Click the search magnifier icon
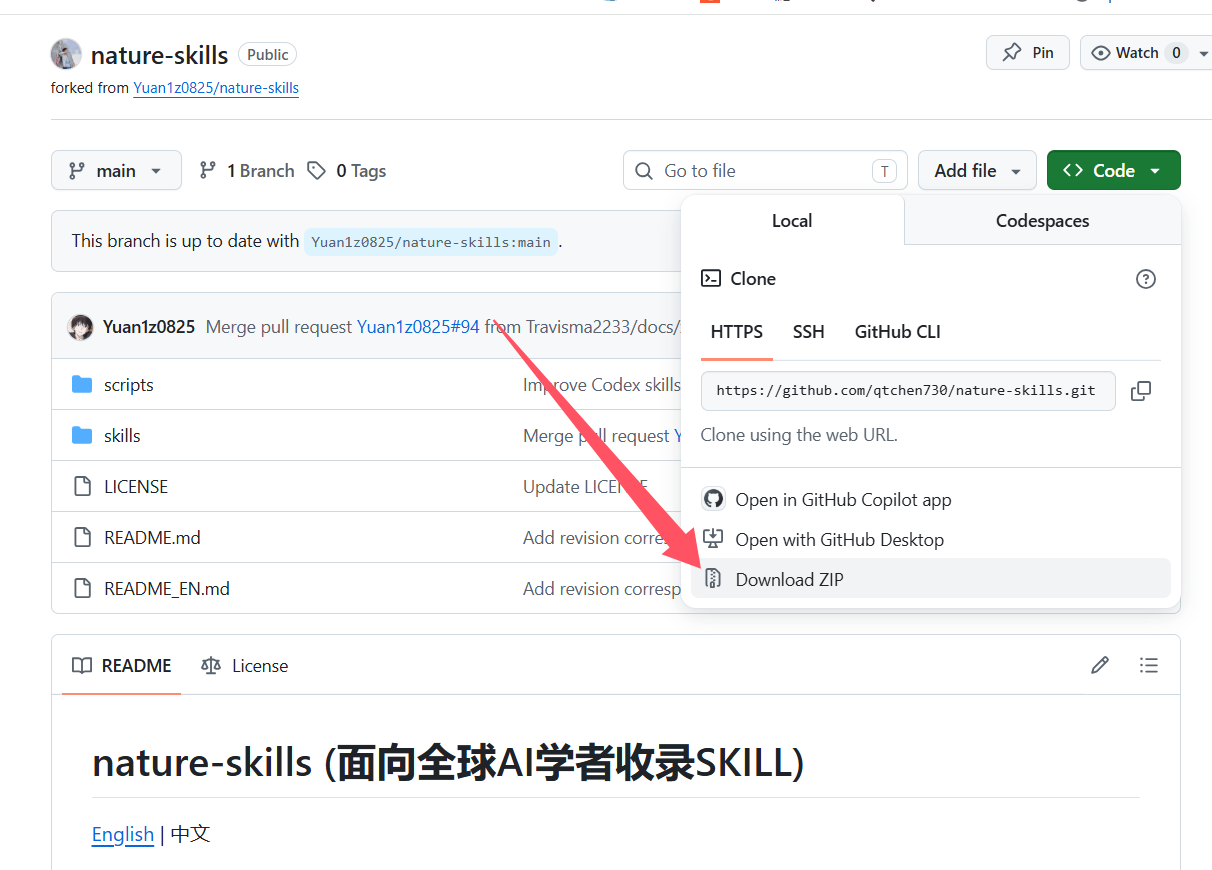 point(645,171)
